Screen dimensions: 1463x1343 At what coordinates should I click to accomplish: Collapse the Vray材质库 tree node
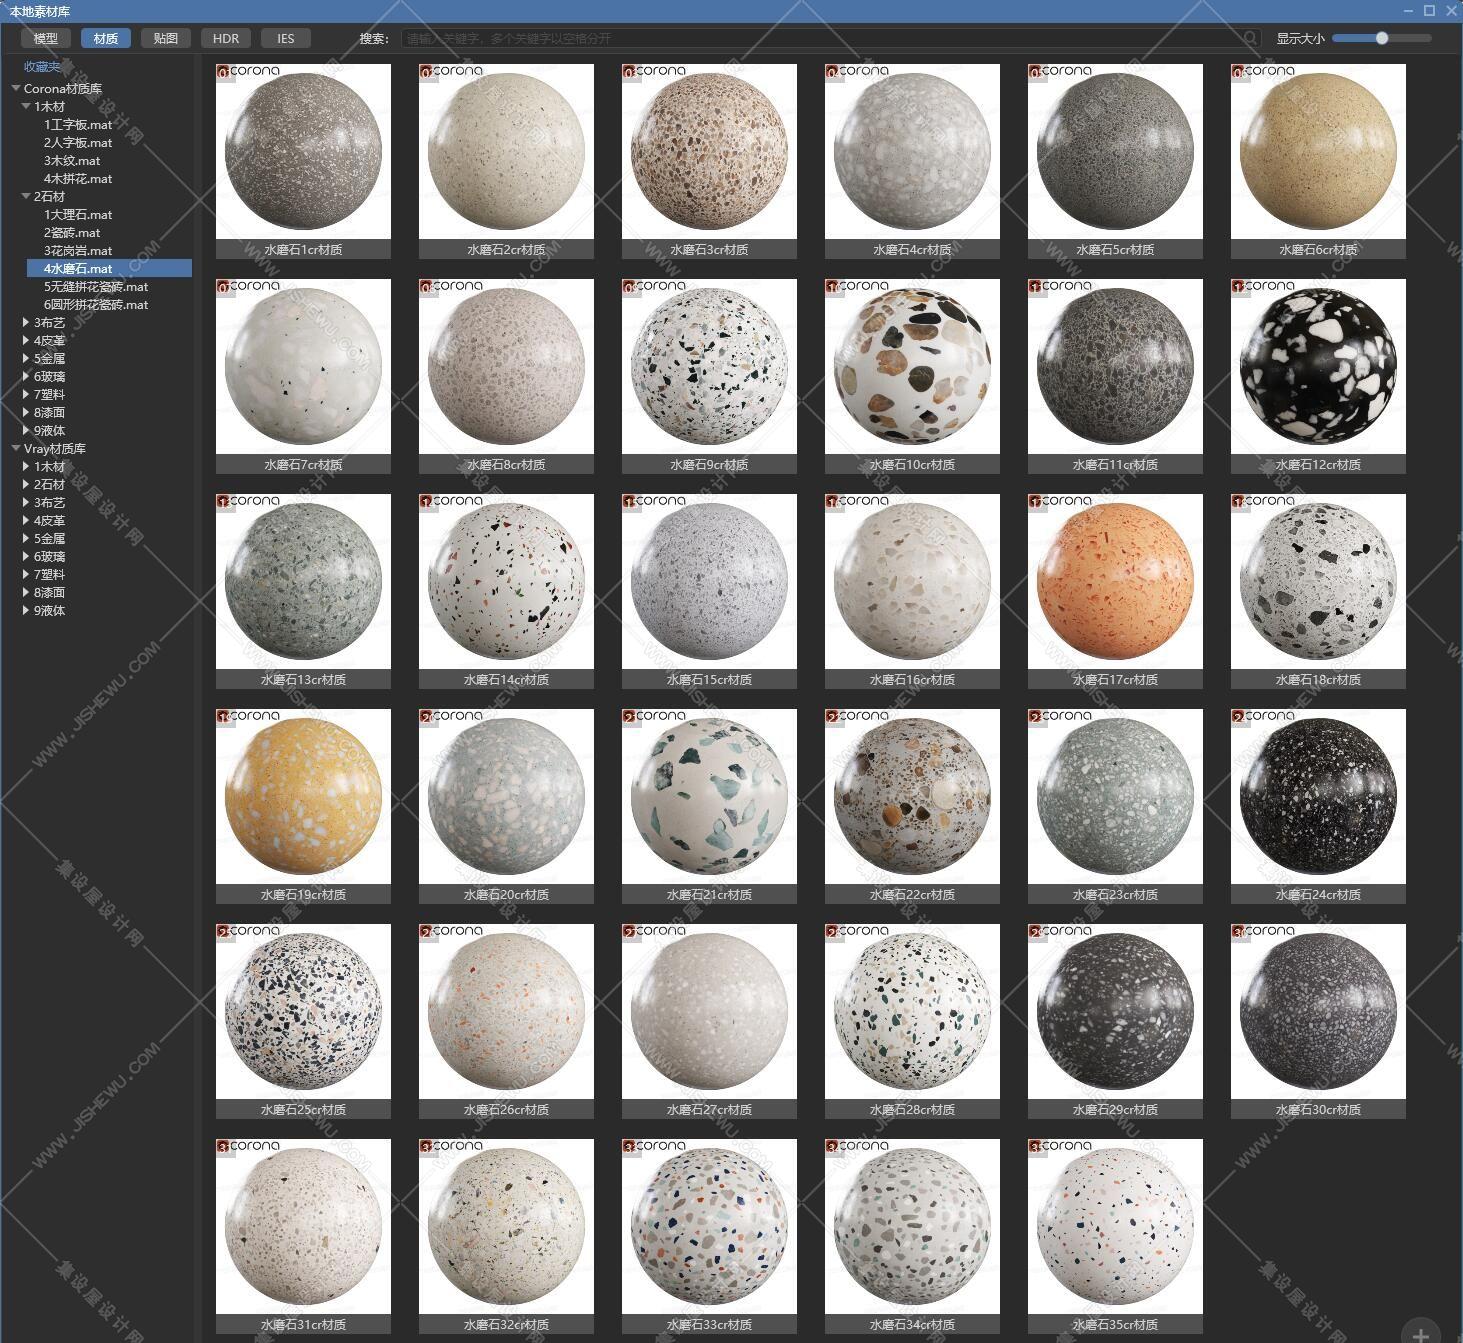[x=16, y=449]
